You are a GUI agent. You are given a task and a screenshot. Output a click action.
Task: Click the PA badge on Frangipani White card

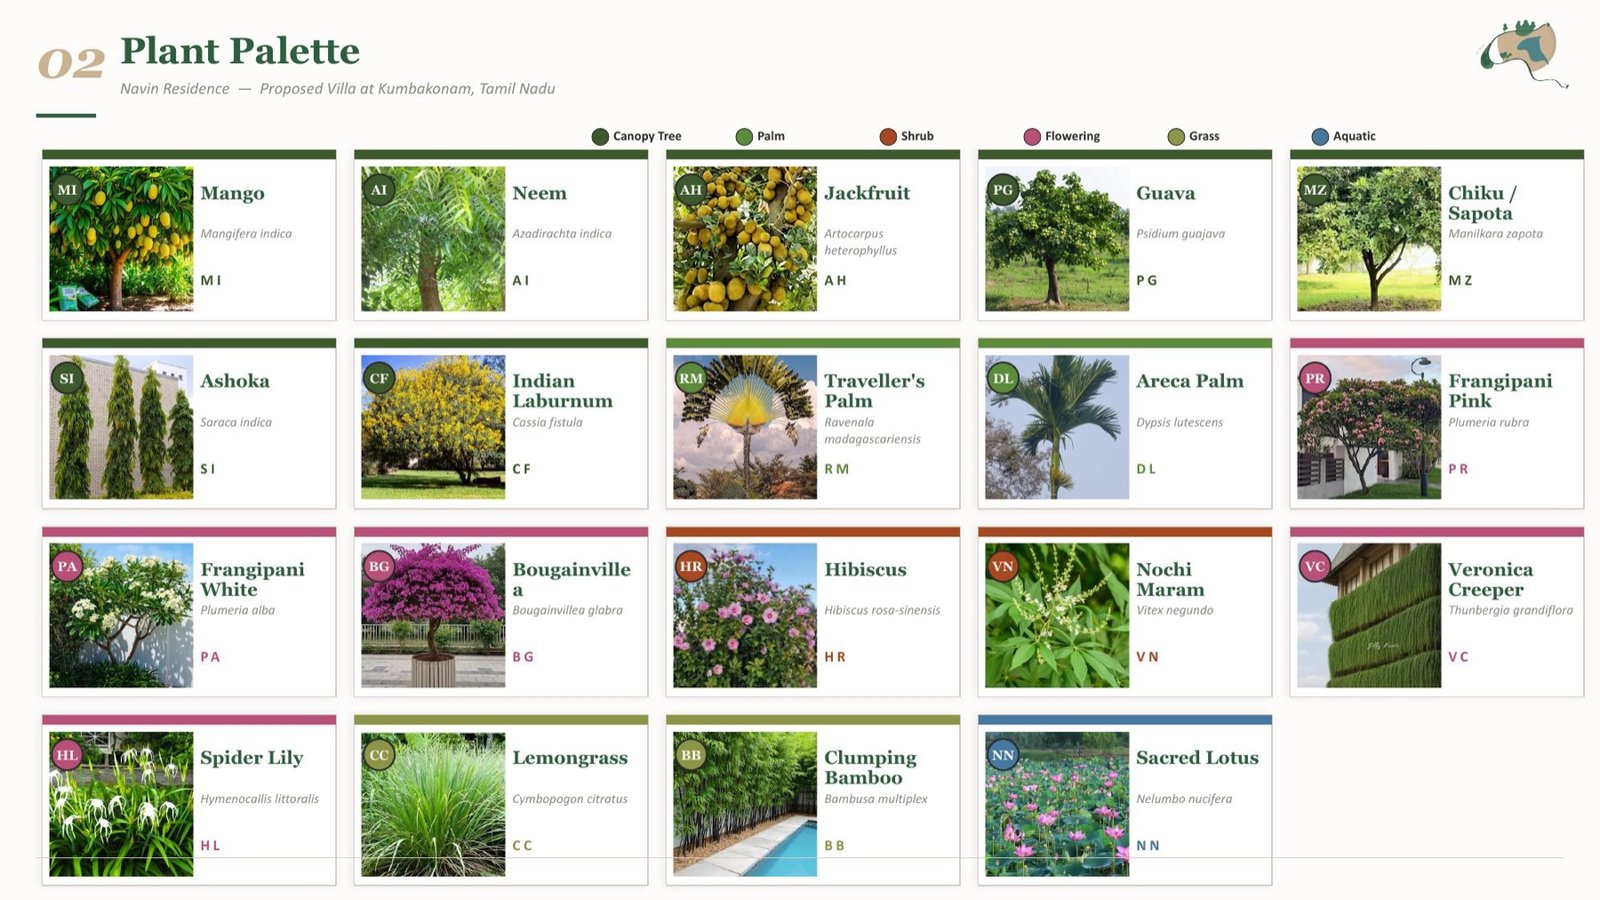[67, 566]
